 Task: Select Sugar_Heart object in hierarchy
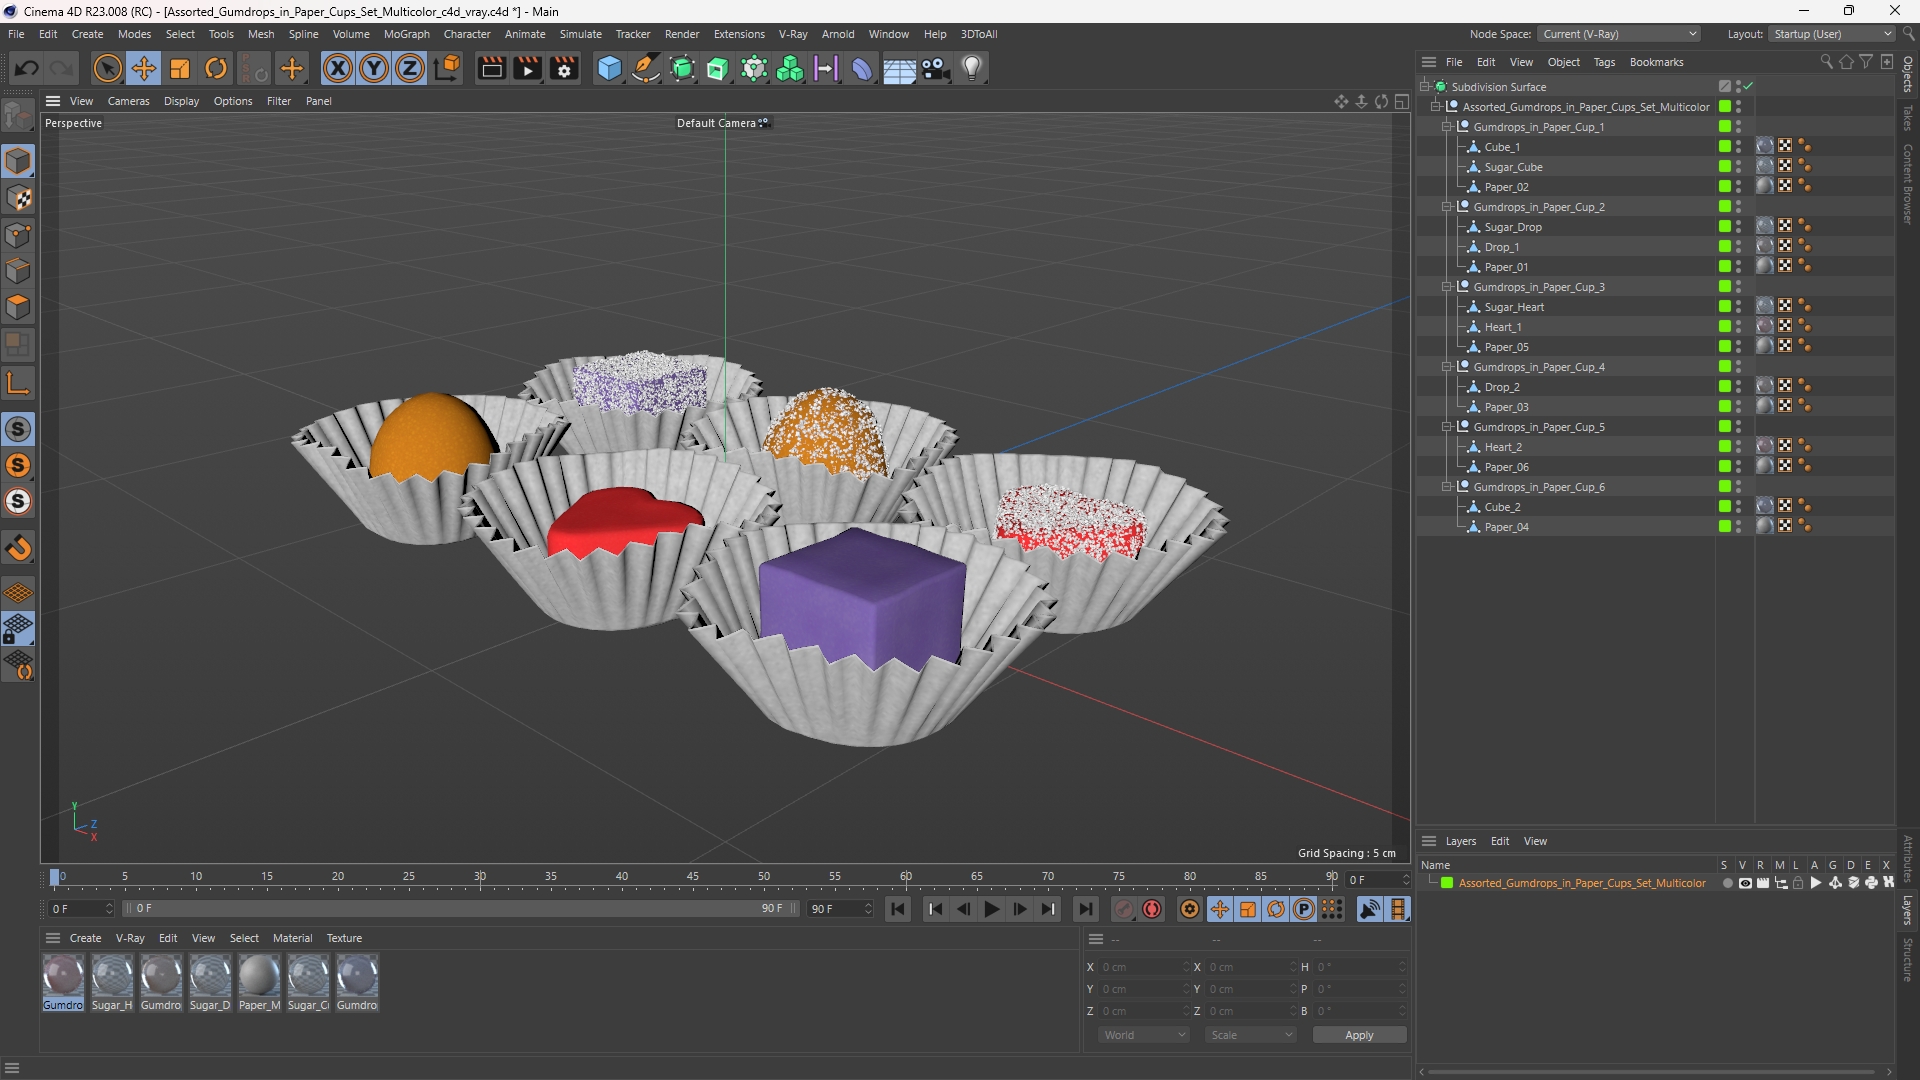[x=1514, y=307]
